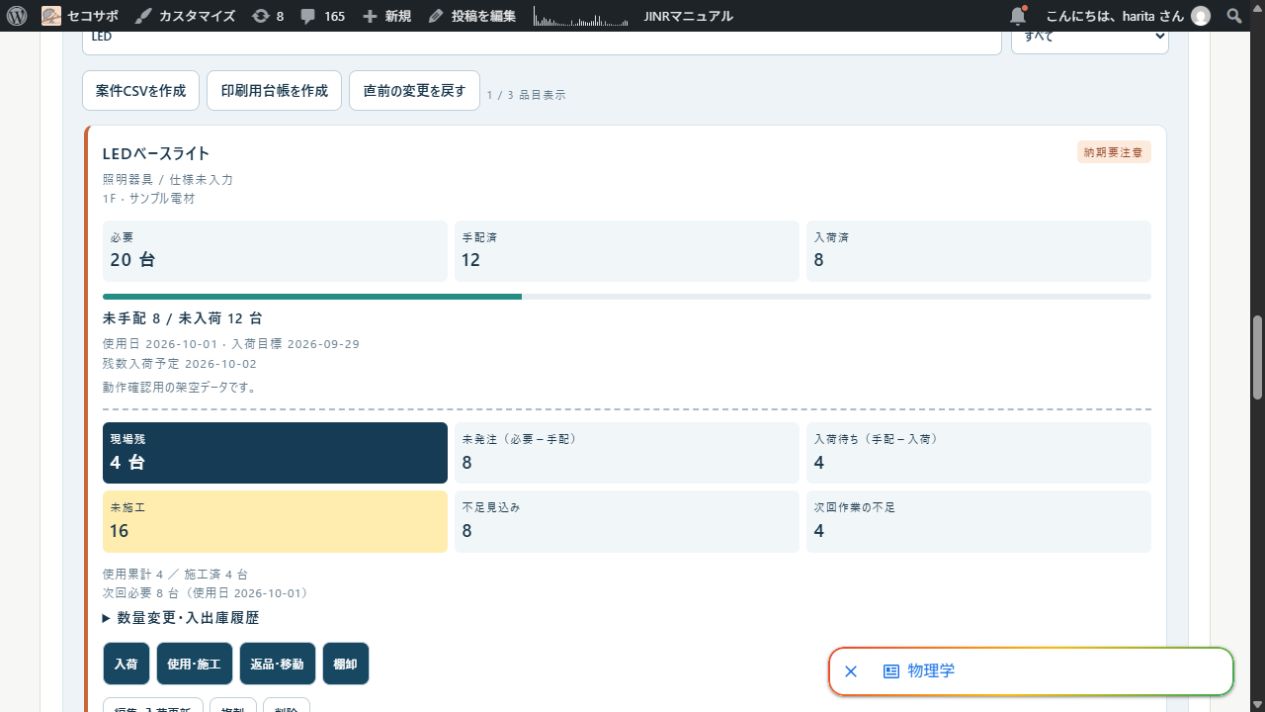The width and height of the screenshot is (1265, 712).
Task: Open the JINRマニュアル menu item
Action: [687, 16]
